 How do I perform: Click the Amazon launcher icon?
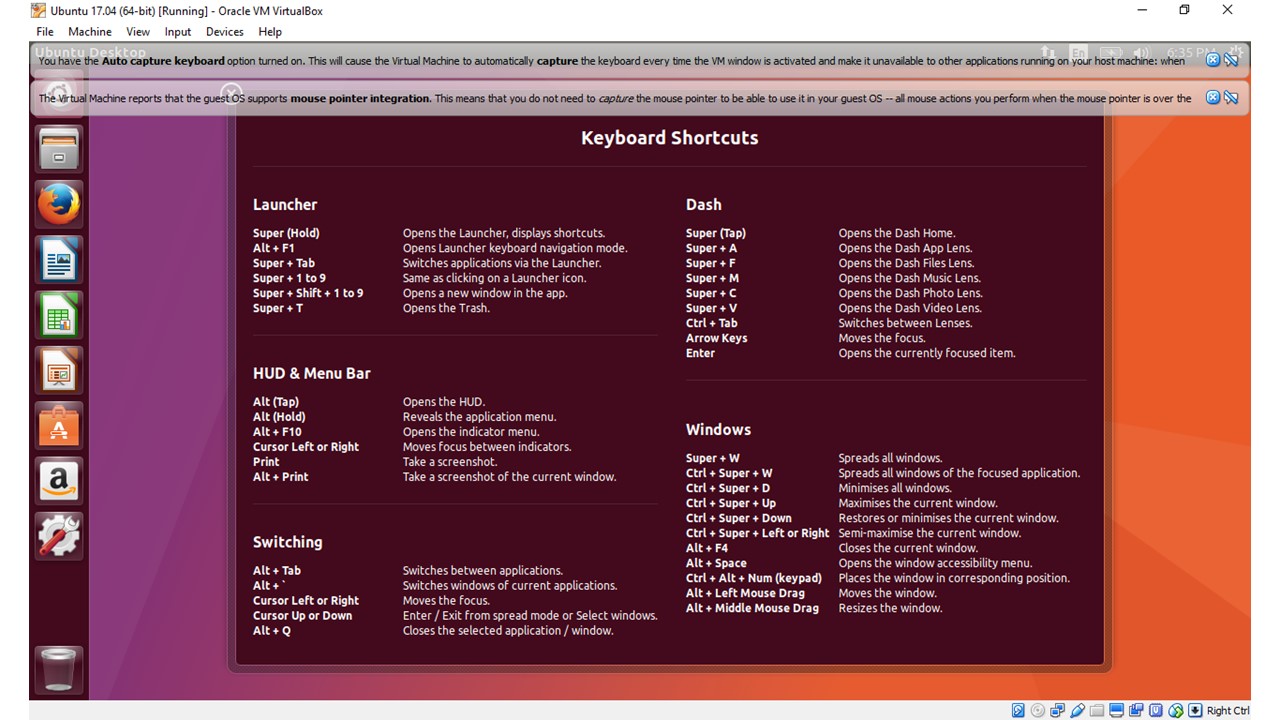(59, 481)
